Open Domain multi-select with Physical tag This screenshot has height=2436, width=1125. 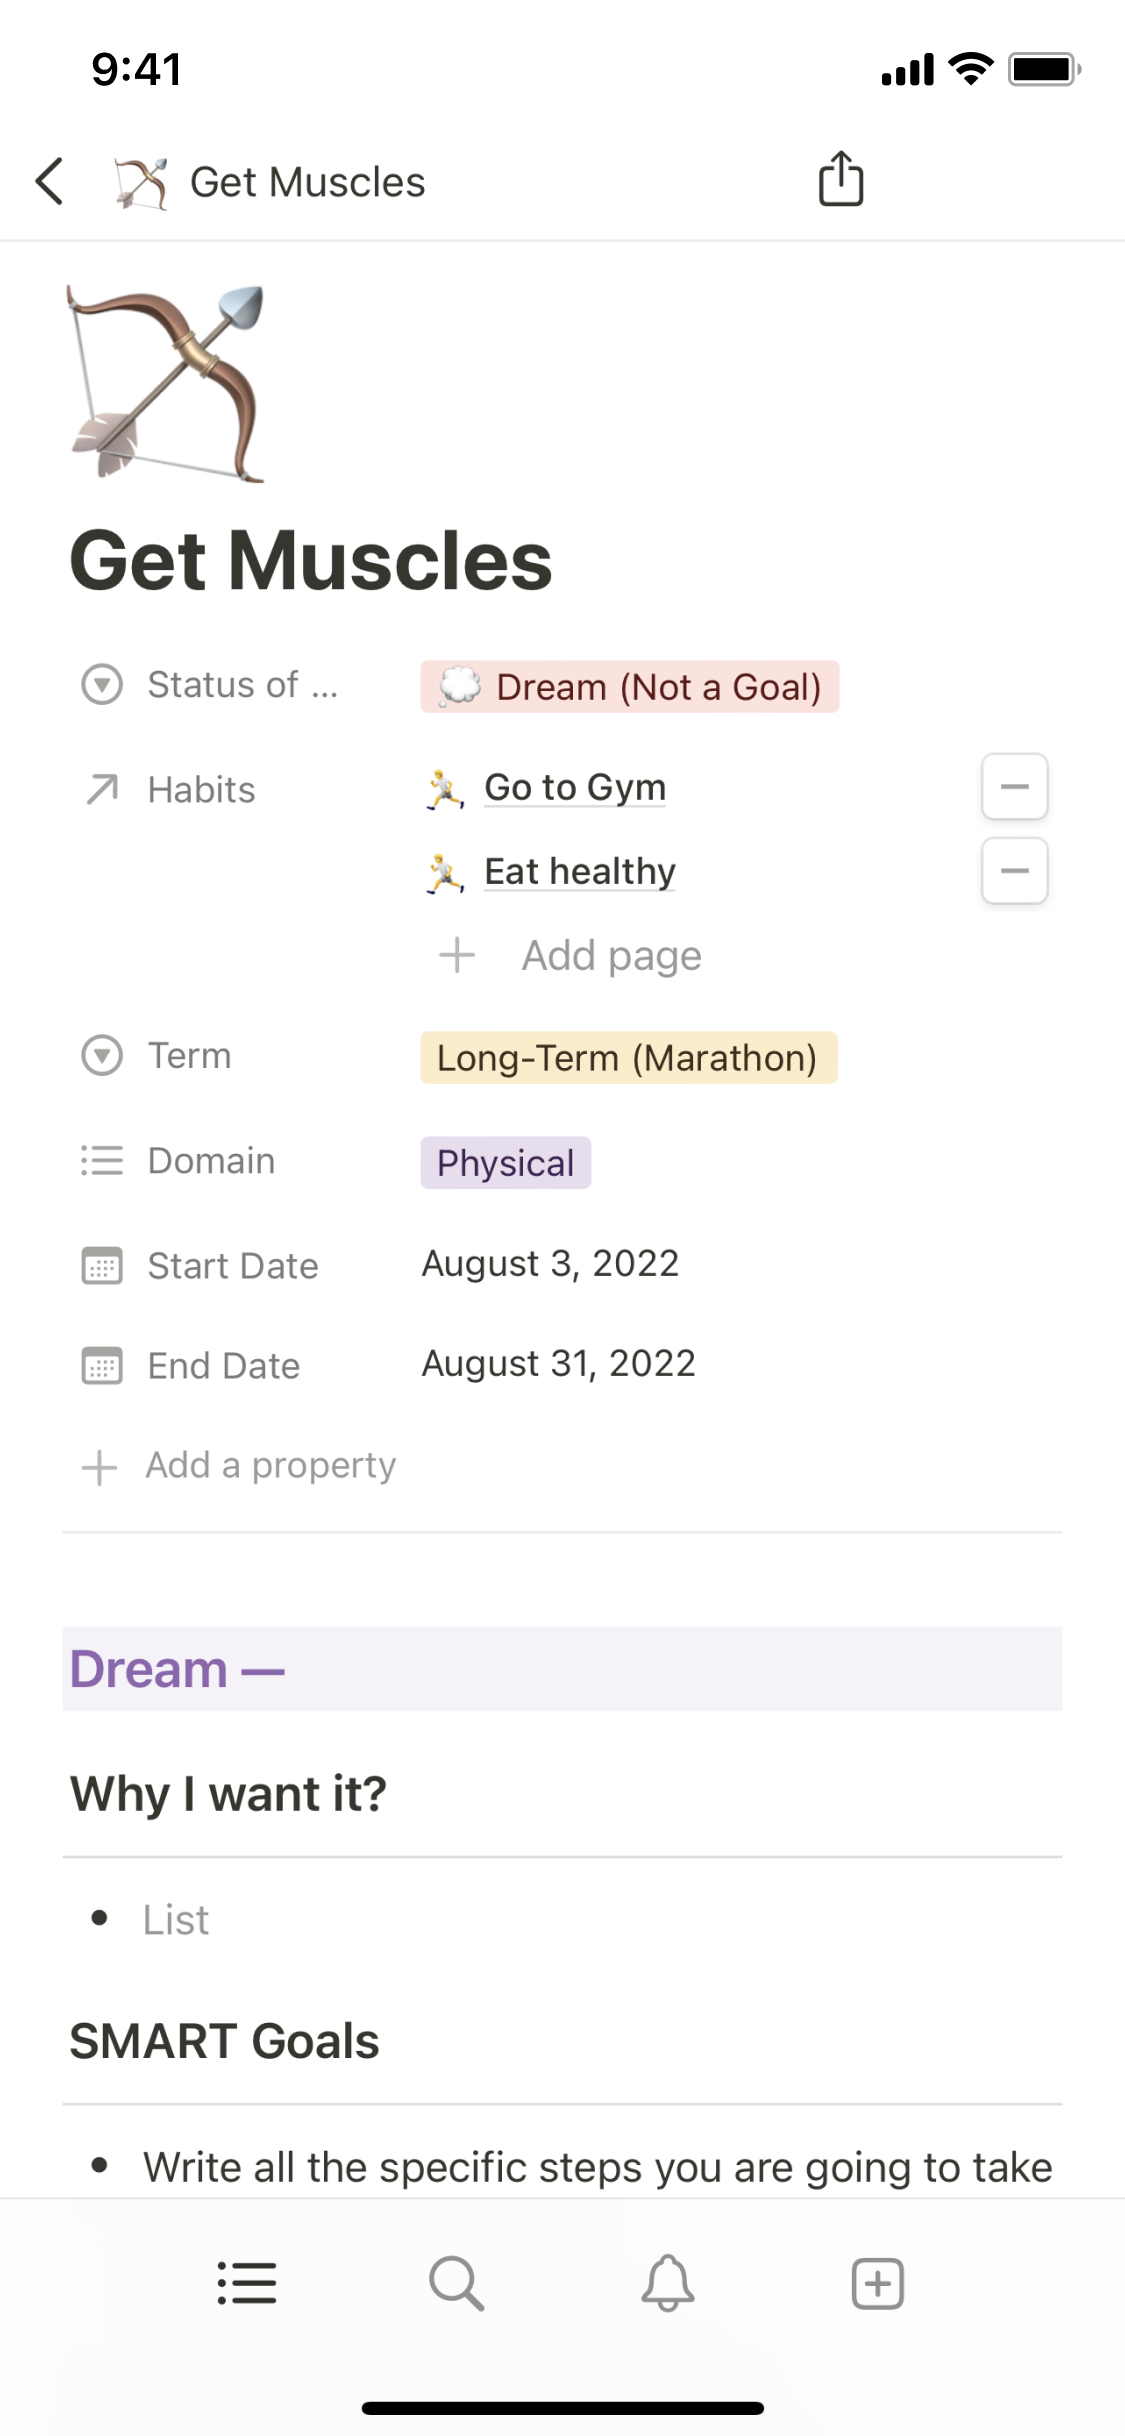coord(506,1163)
